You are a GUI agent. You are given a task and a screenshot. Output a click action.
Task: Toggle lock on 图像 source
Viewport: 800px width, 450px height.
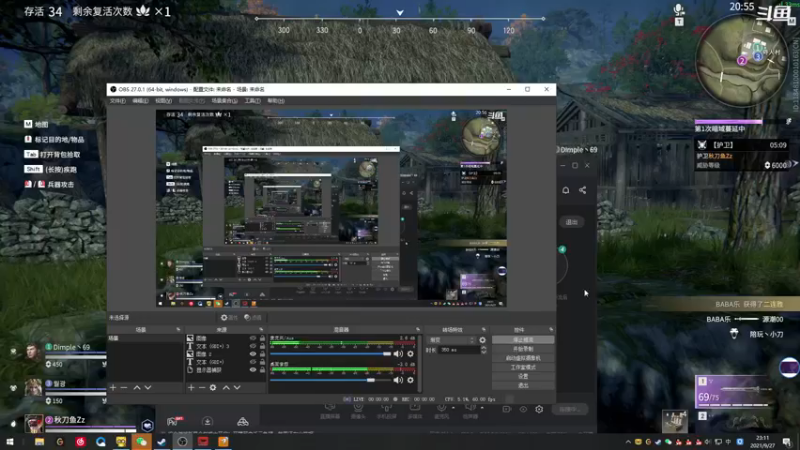(262, 338)
